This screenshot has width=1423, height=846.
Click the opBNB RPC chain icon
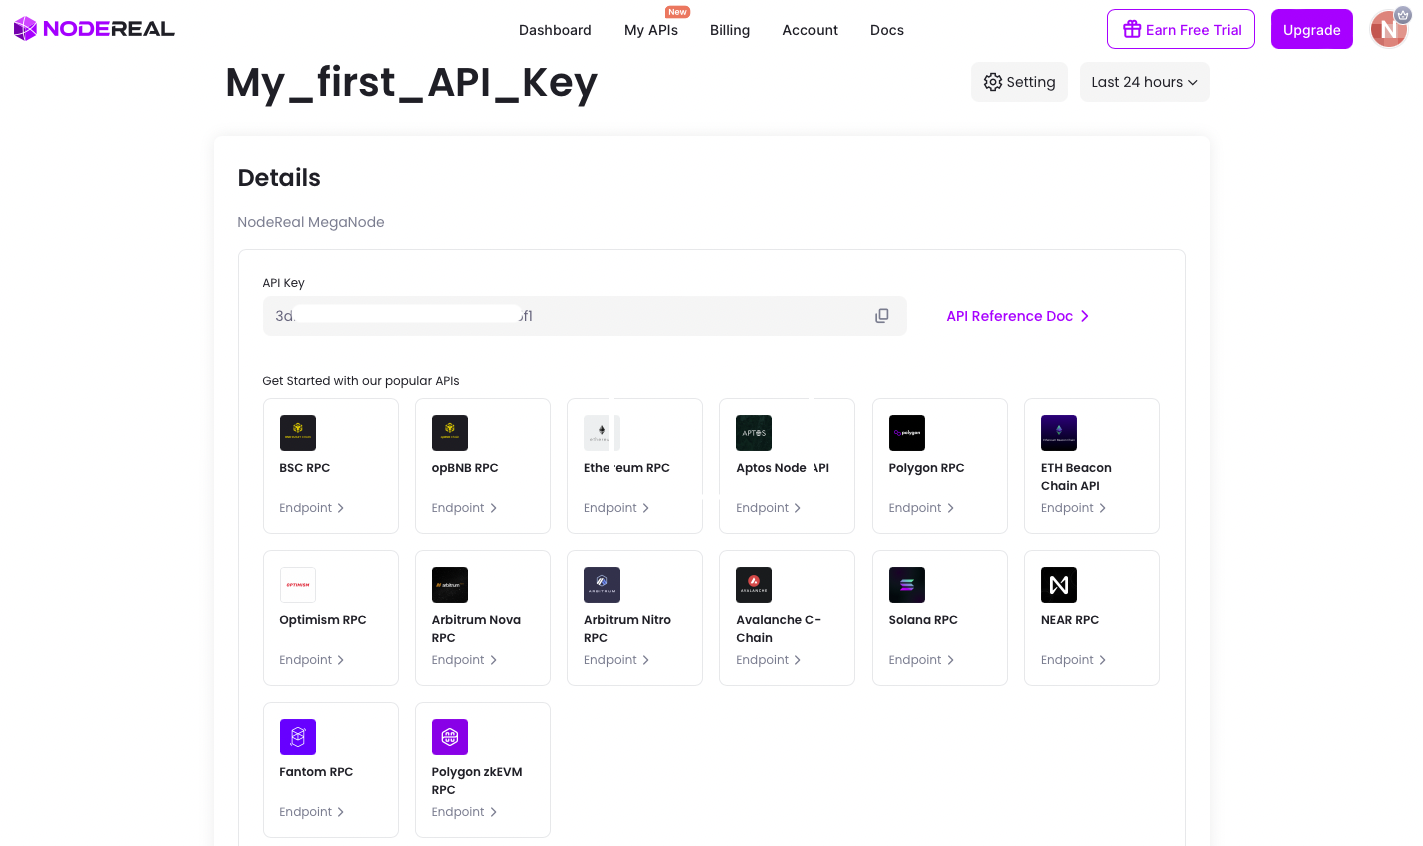(450, 433)
